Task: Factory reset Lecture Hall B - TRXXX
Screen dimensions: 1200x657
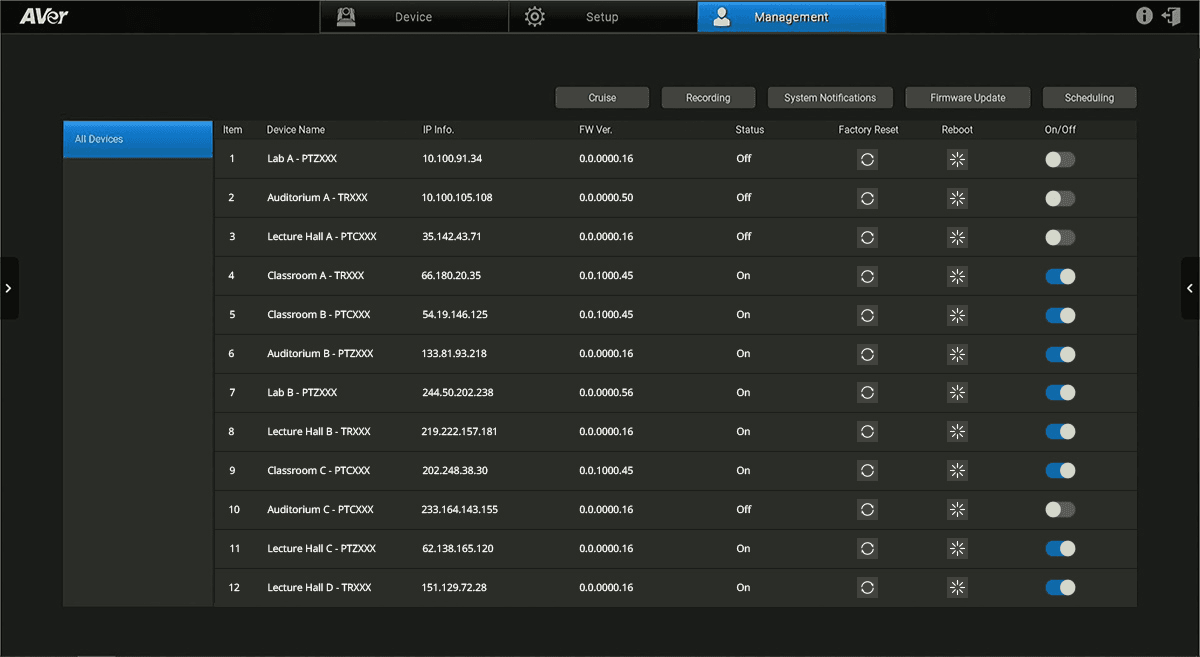Action: click(x=868, y=432)
